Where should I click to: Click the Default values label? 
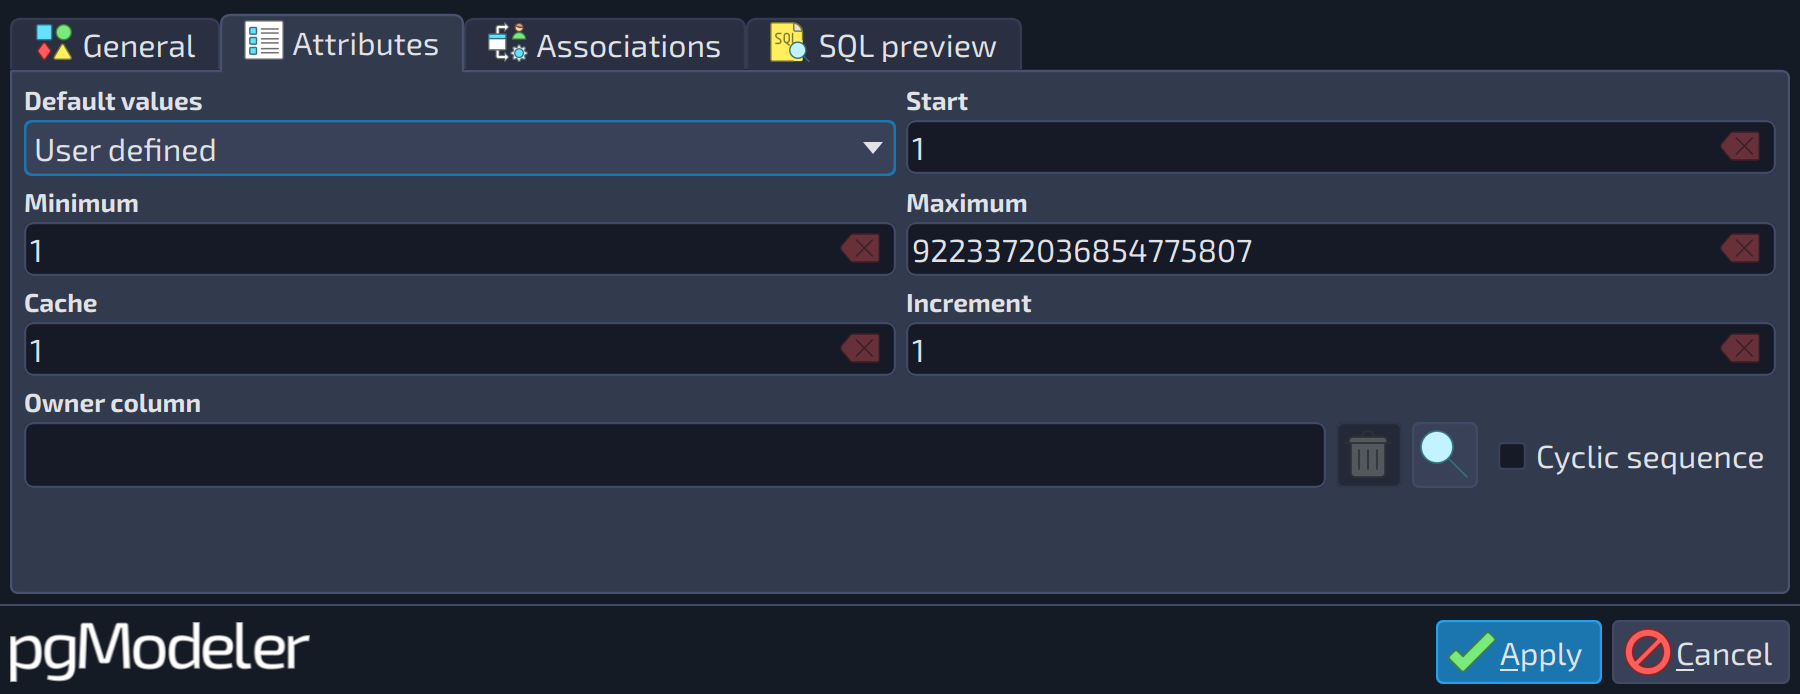click(x=113, y=101)
